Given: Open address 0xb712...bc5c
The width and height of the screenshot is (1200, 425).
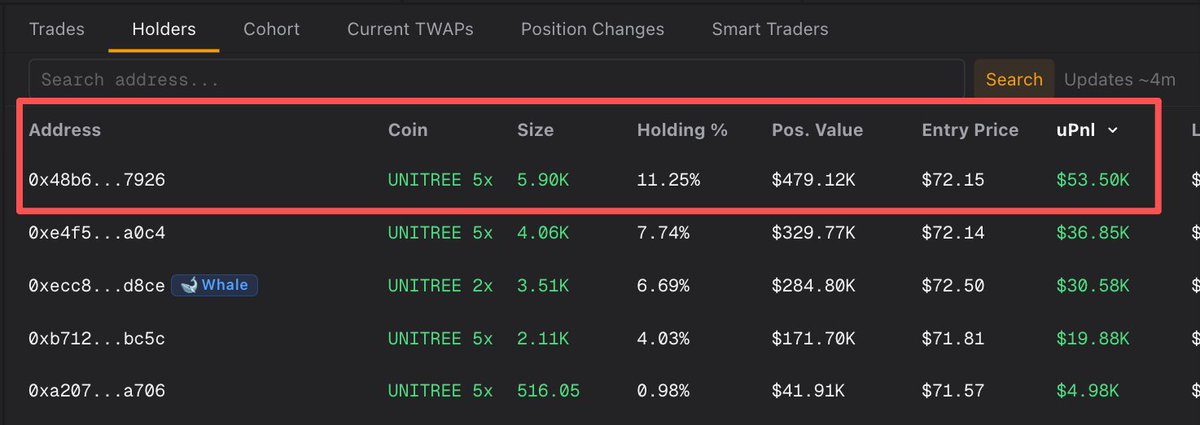Looking at the screenshot, I should coord(97,339).
